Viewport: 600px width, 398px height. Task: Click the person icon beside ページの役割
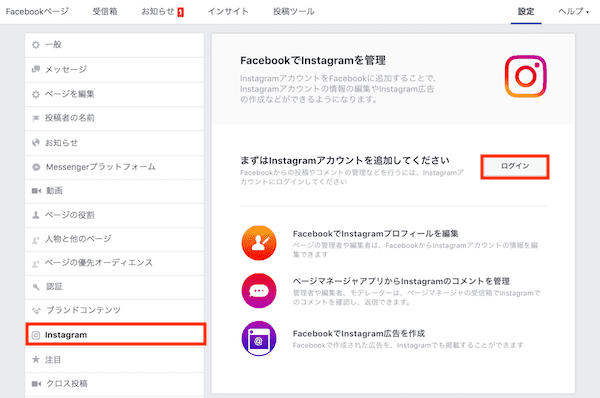36,215
